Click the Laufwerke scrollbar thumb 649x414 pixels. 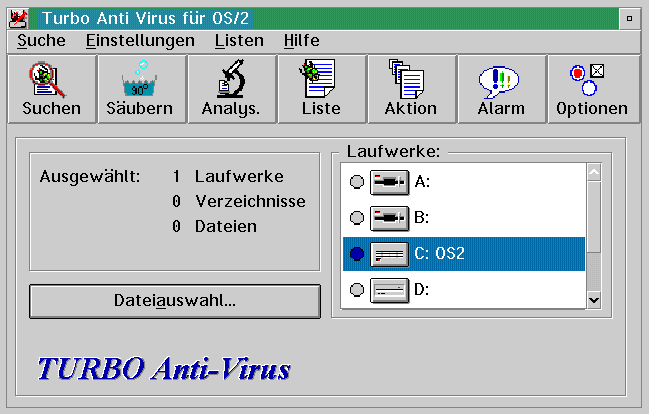(x=594, y=216)
